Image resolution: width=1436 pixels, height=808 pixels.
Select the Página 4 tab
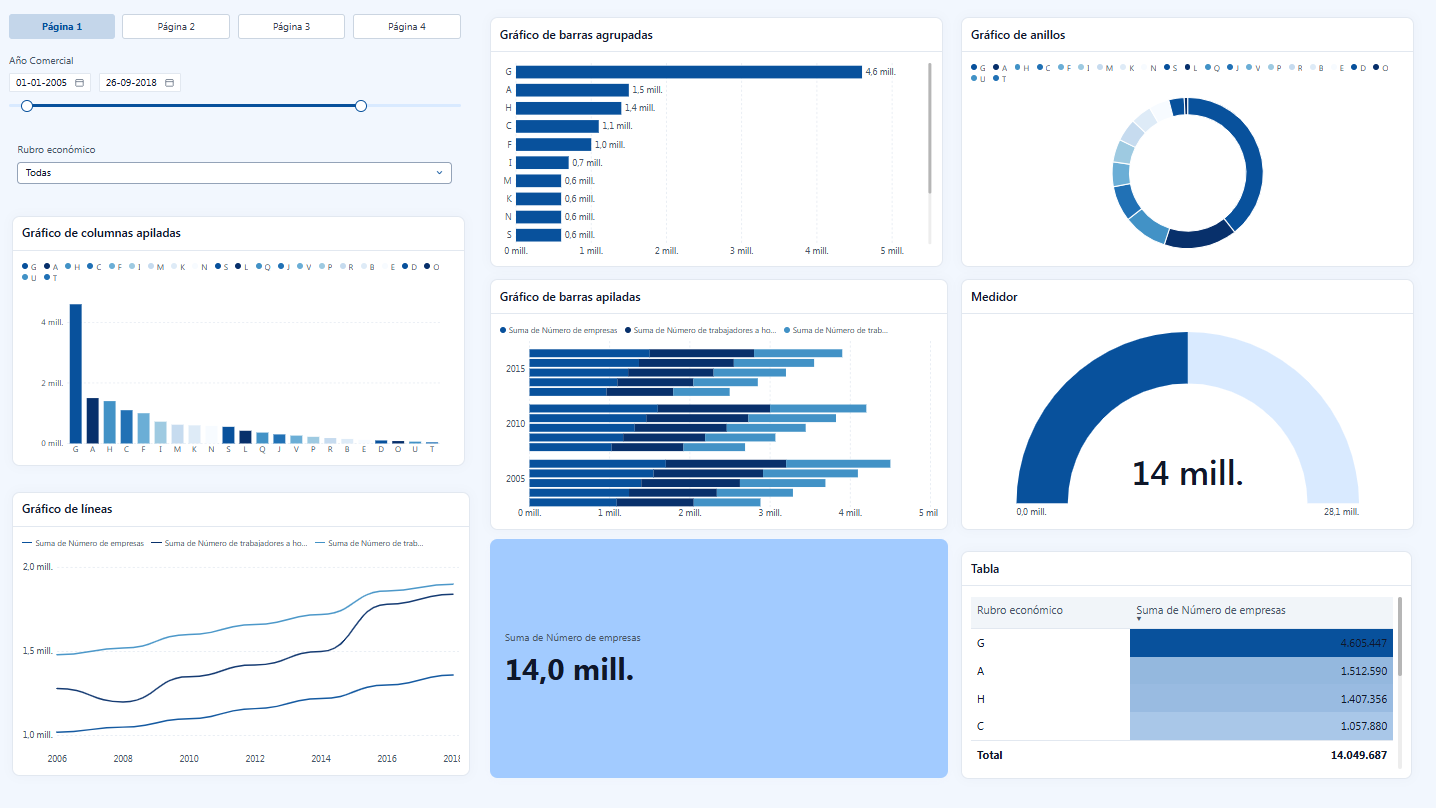[x=407, y=27]
